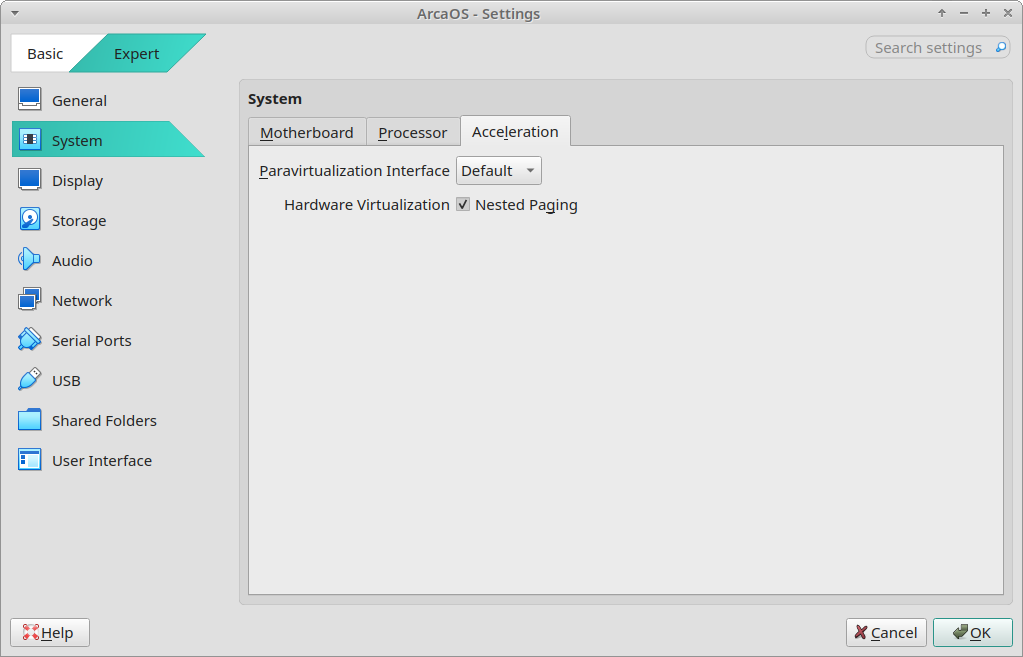This screenshot has width=1023, height=657.
Task: Switch to Basic mode
Action: tap(45, 53)
